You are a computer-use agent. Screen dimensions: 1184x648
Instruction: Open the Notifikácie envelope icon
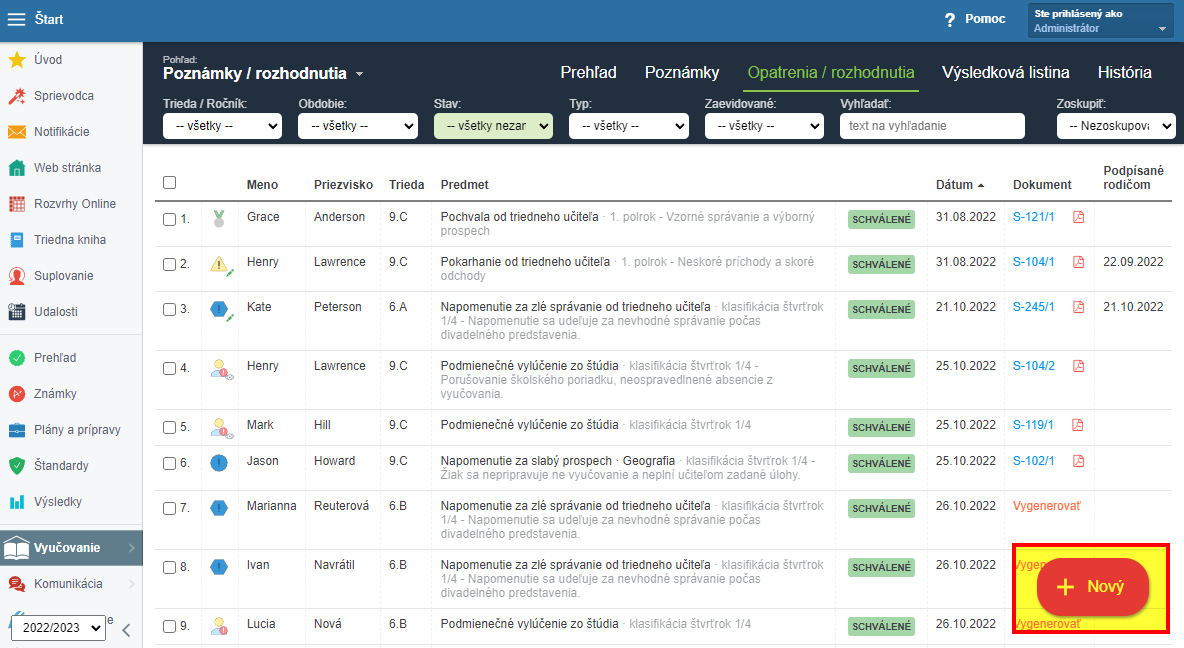pos(17,132)
